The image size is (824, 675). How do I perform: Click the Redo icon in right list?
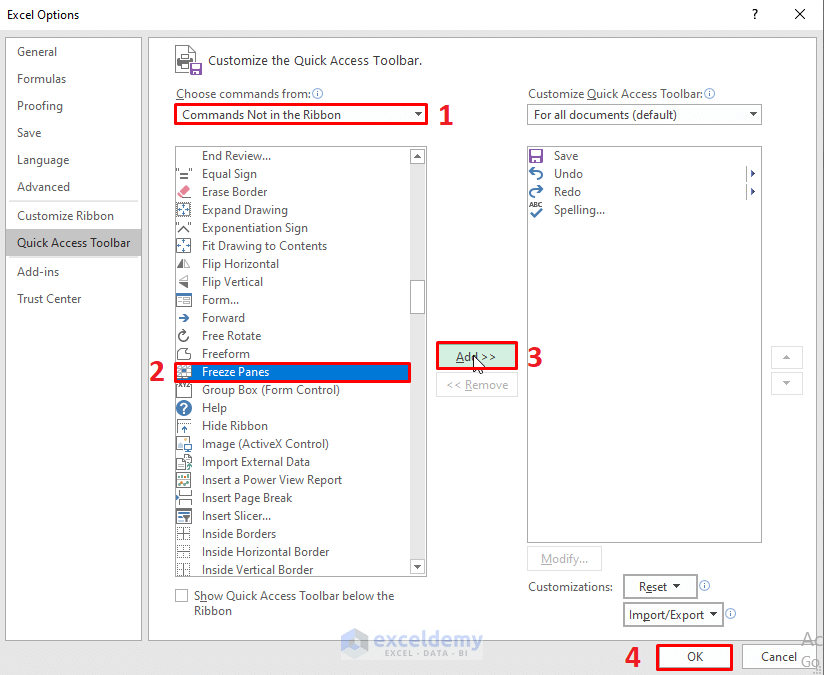537,192
